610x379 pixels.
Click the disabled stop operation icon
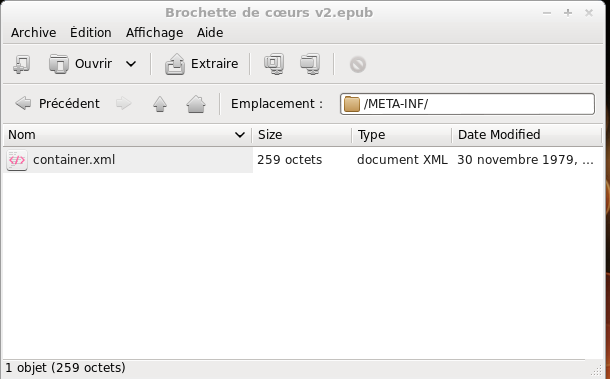click(x=358, y=65)
